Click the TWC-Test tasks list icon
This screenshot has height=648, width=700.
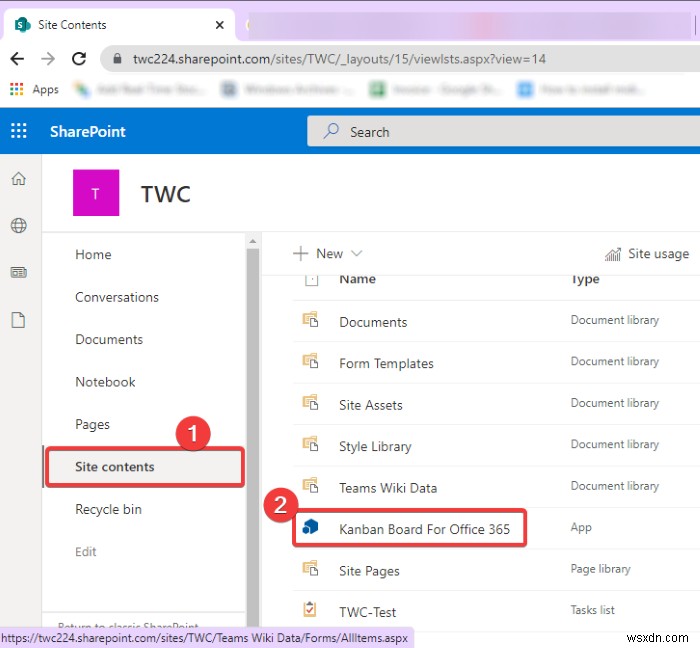coord(310,609)
